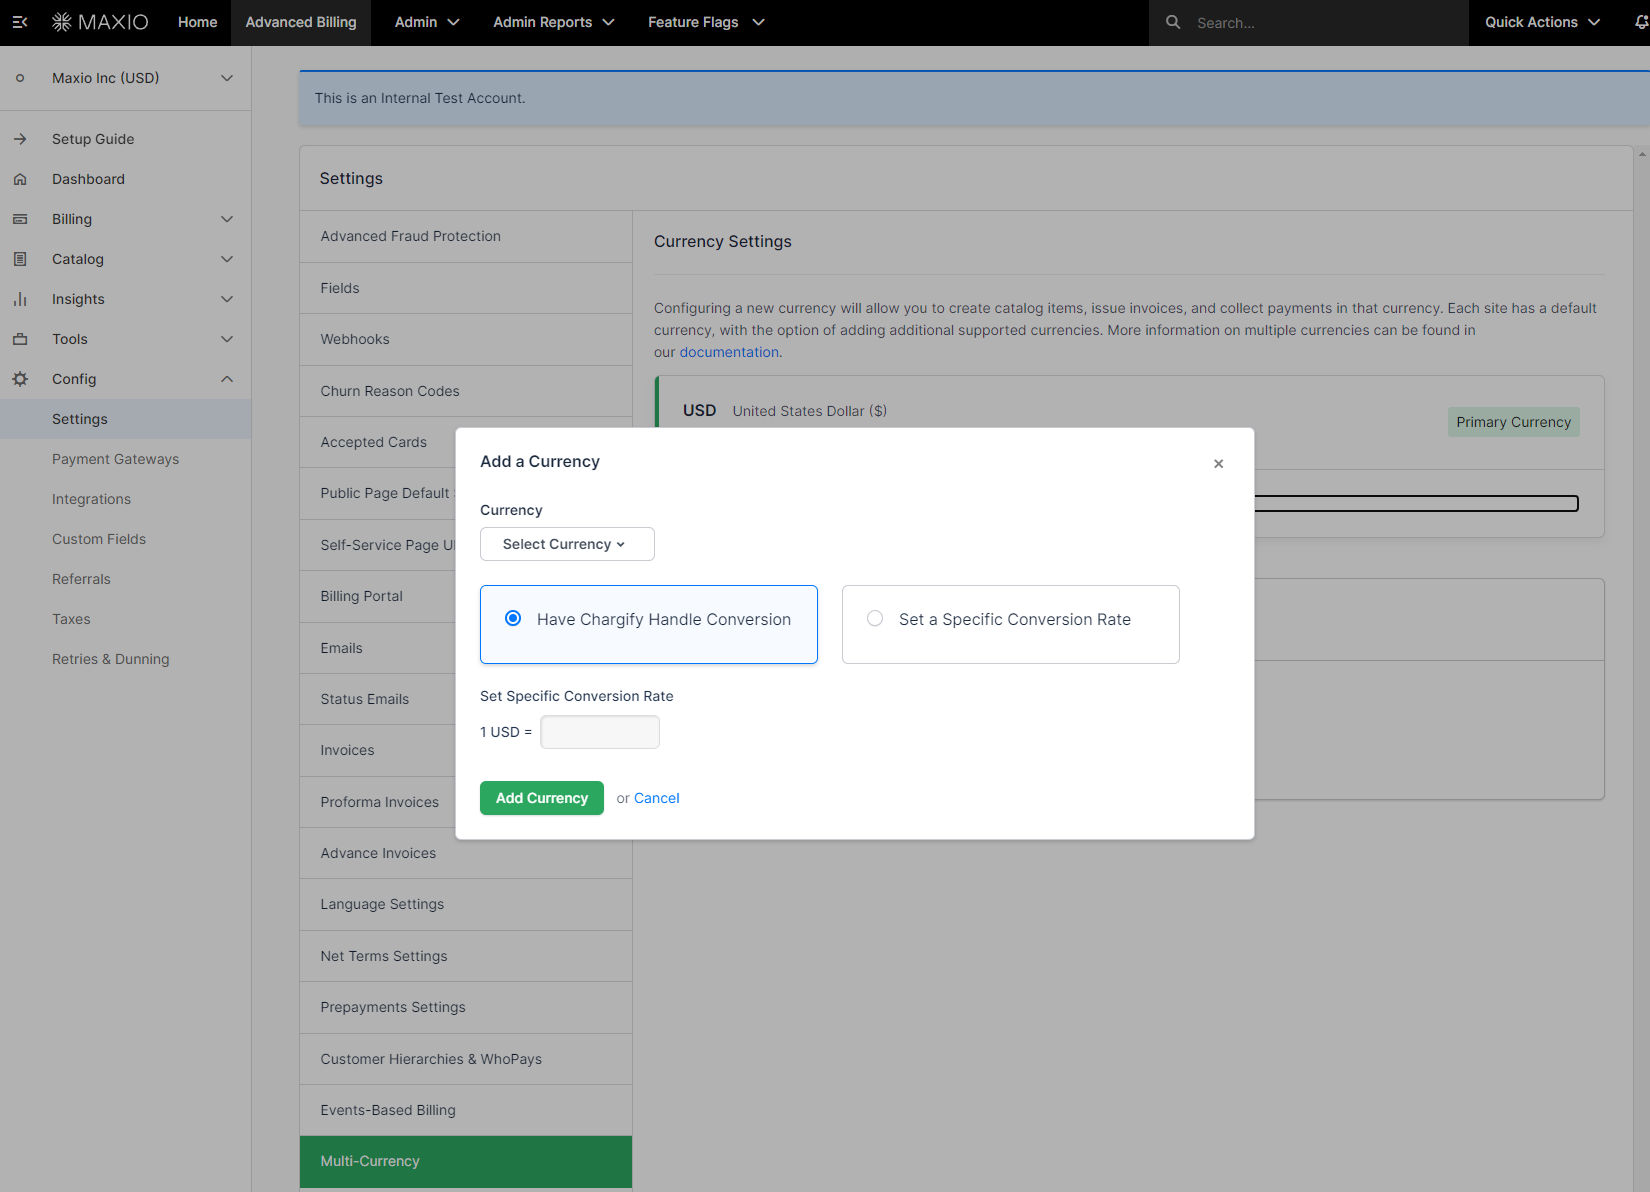Click the Cancel link
Viewport: 1650px width, 1192px height.
click(x=656, y=798)
